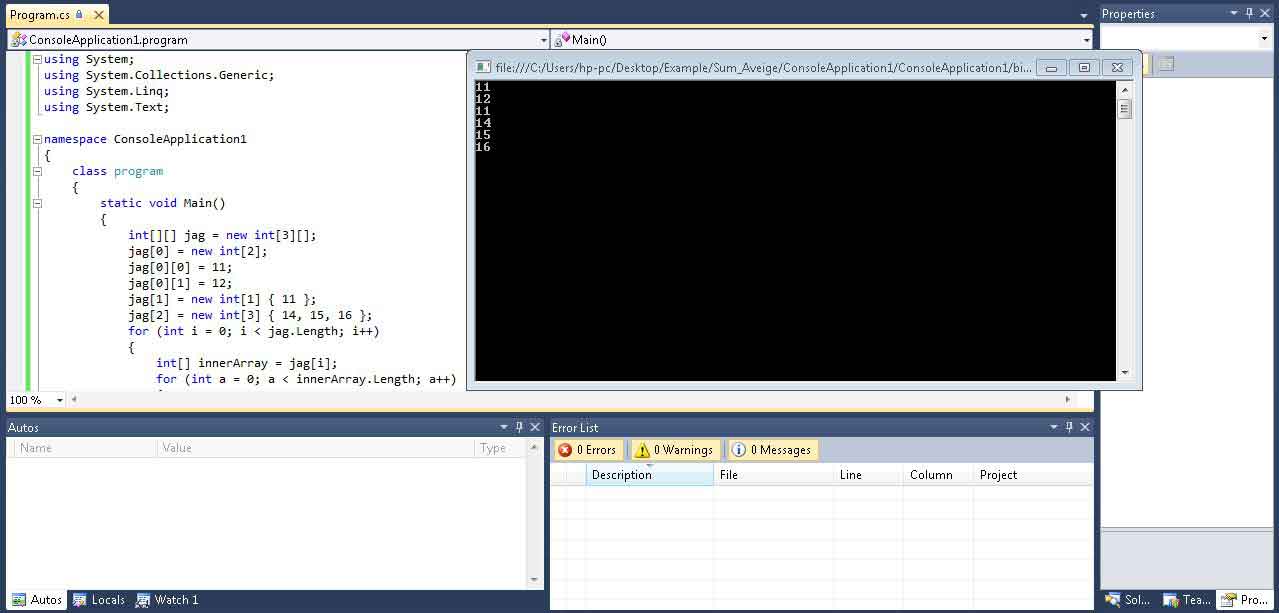Click the Properties panel pushpin icon

[1249, 13]
